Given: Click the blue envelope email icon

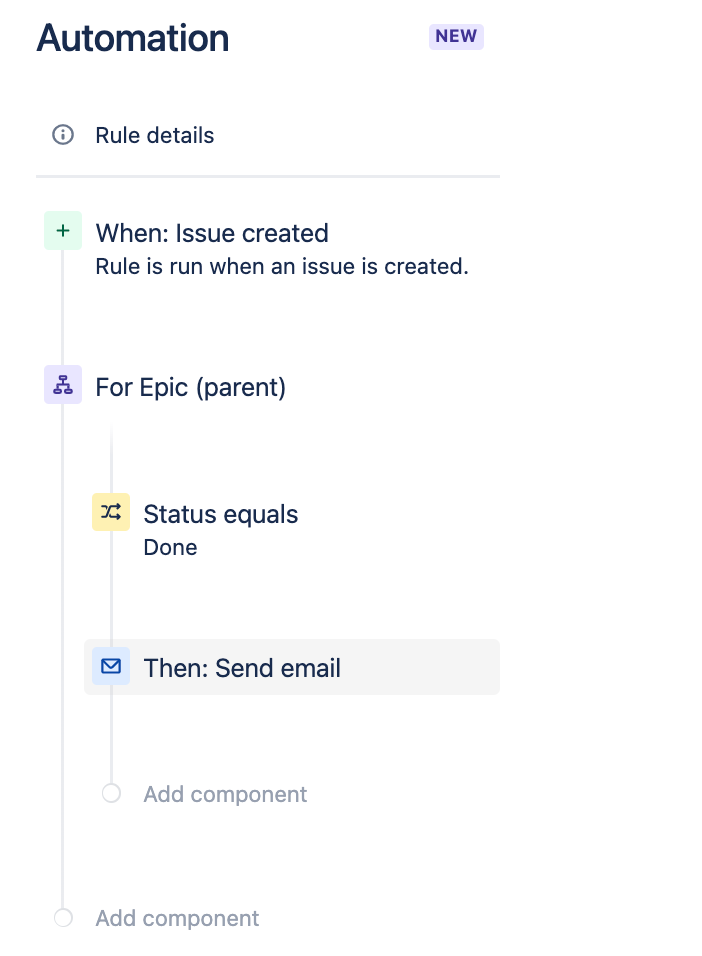Looking at the screenshot, I should point(111,666).
